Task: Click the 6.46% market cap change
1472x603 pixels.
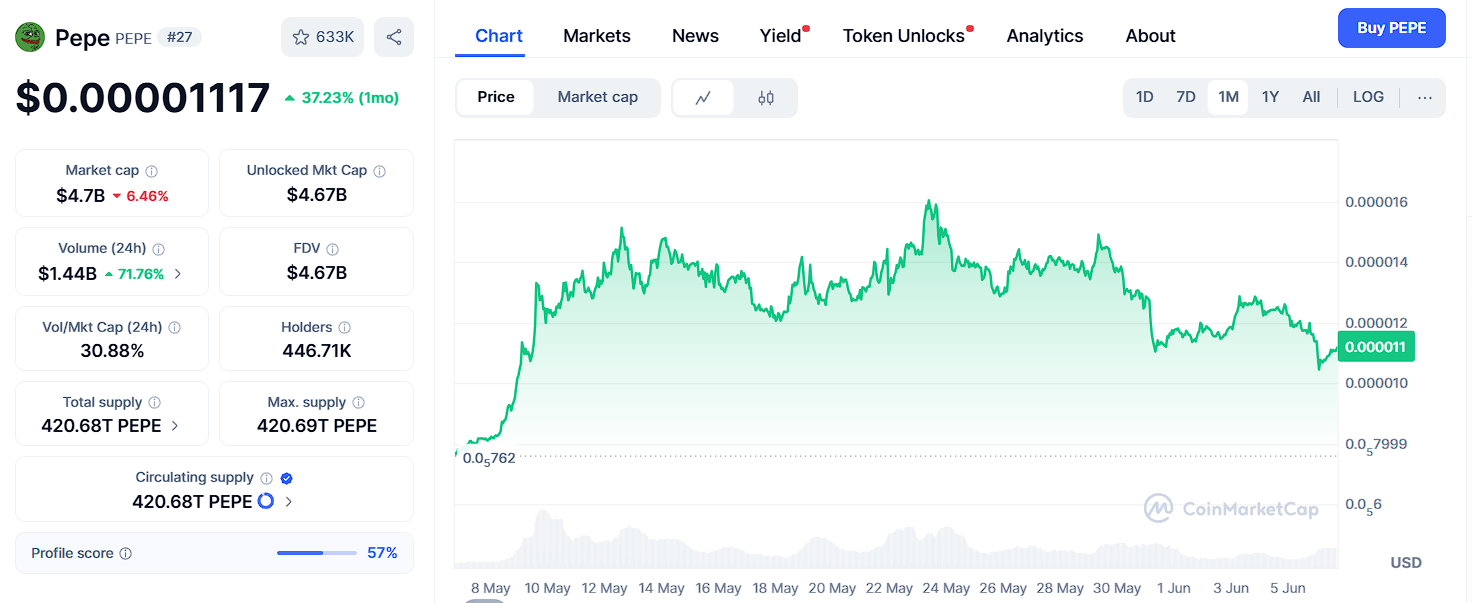Action: (140, 196)
